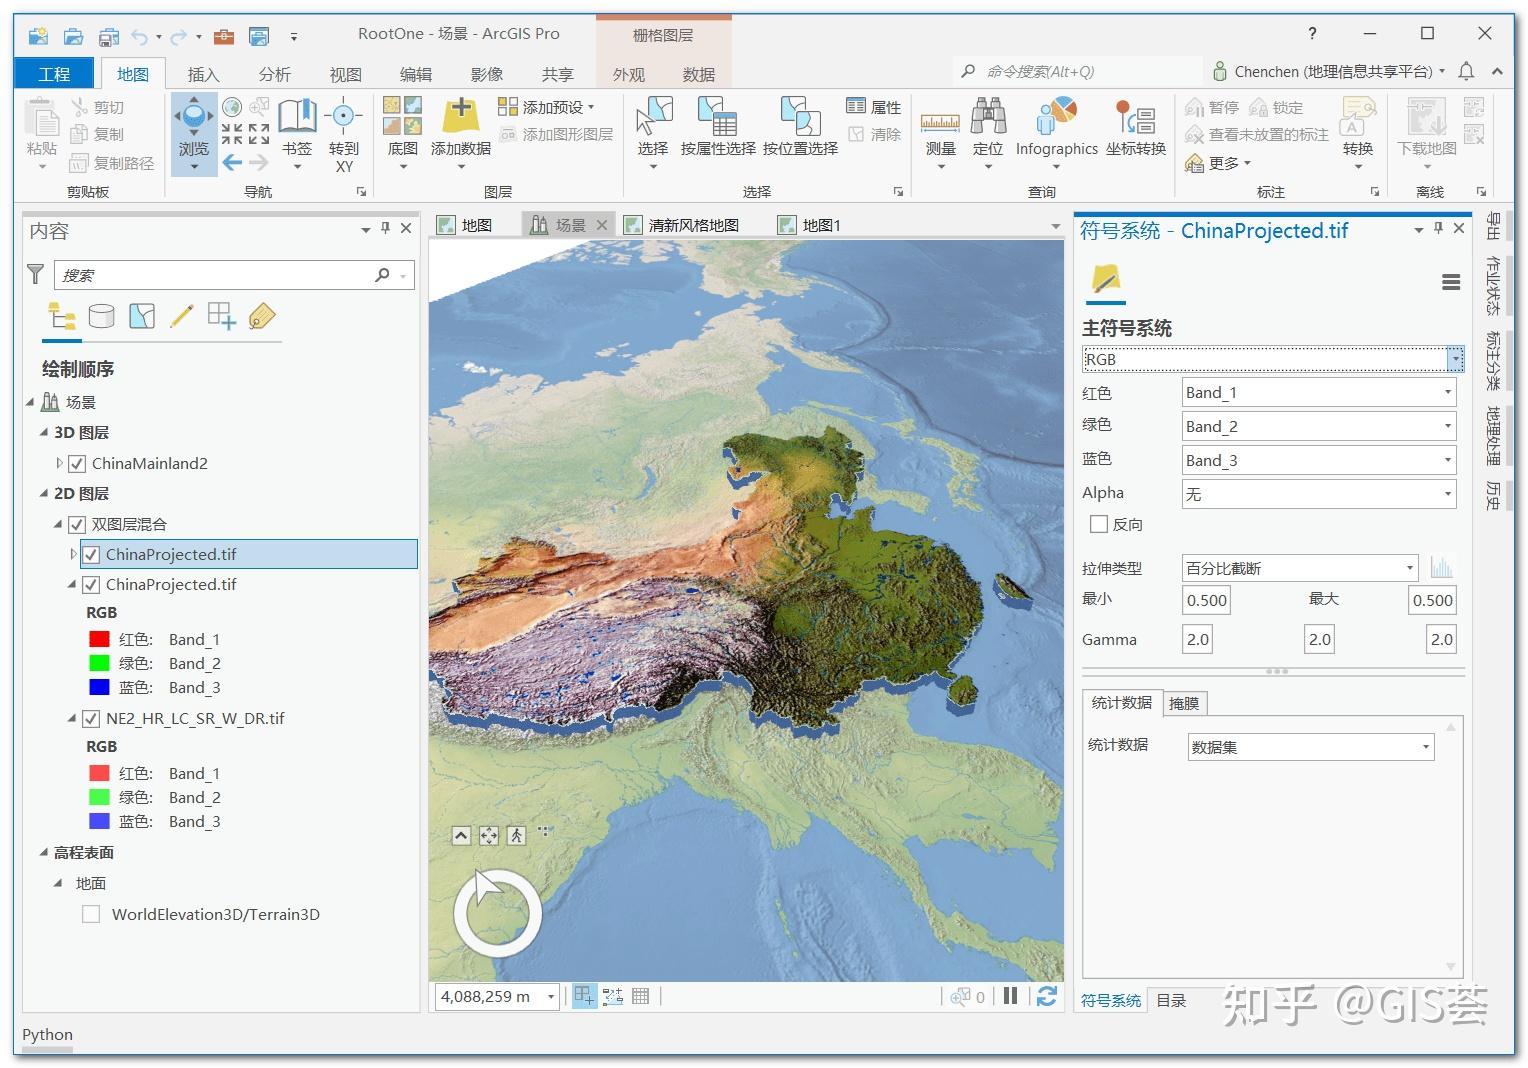This screenshot has width=1528, height=1068.
Task: Click the 按属性选择 button
Action: pyautogui.click(x=717, y=130)
